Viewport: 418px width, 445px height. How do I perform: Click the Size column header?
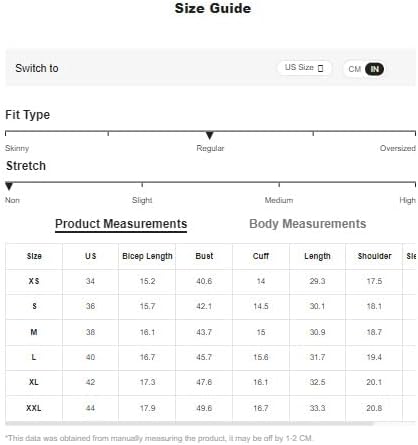[x=34, y=256]
